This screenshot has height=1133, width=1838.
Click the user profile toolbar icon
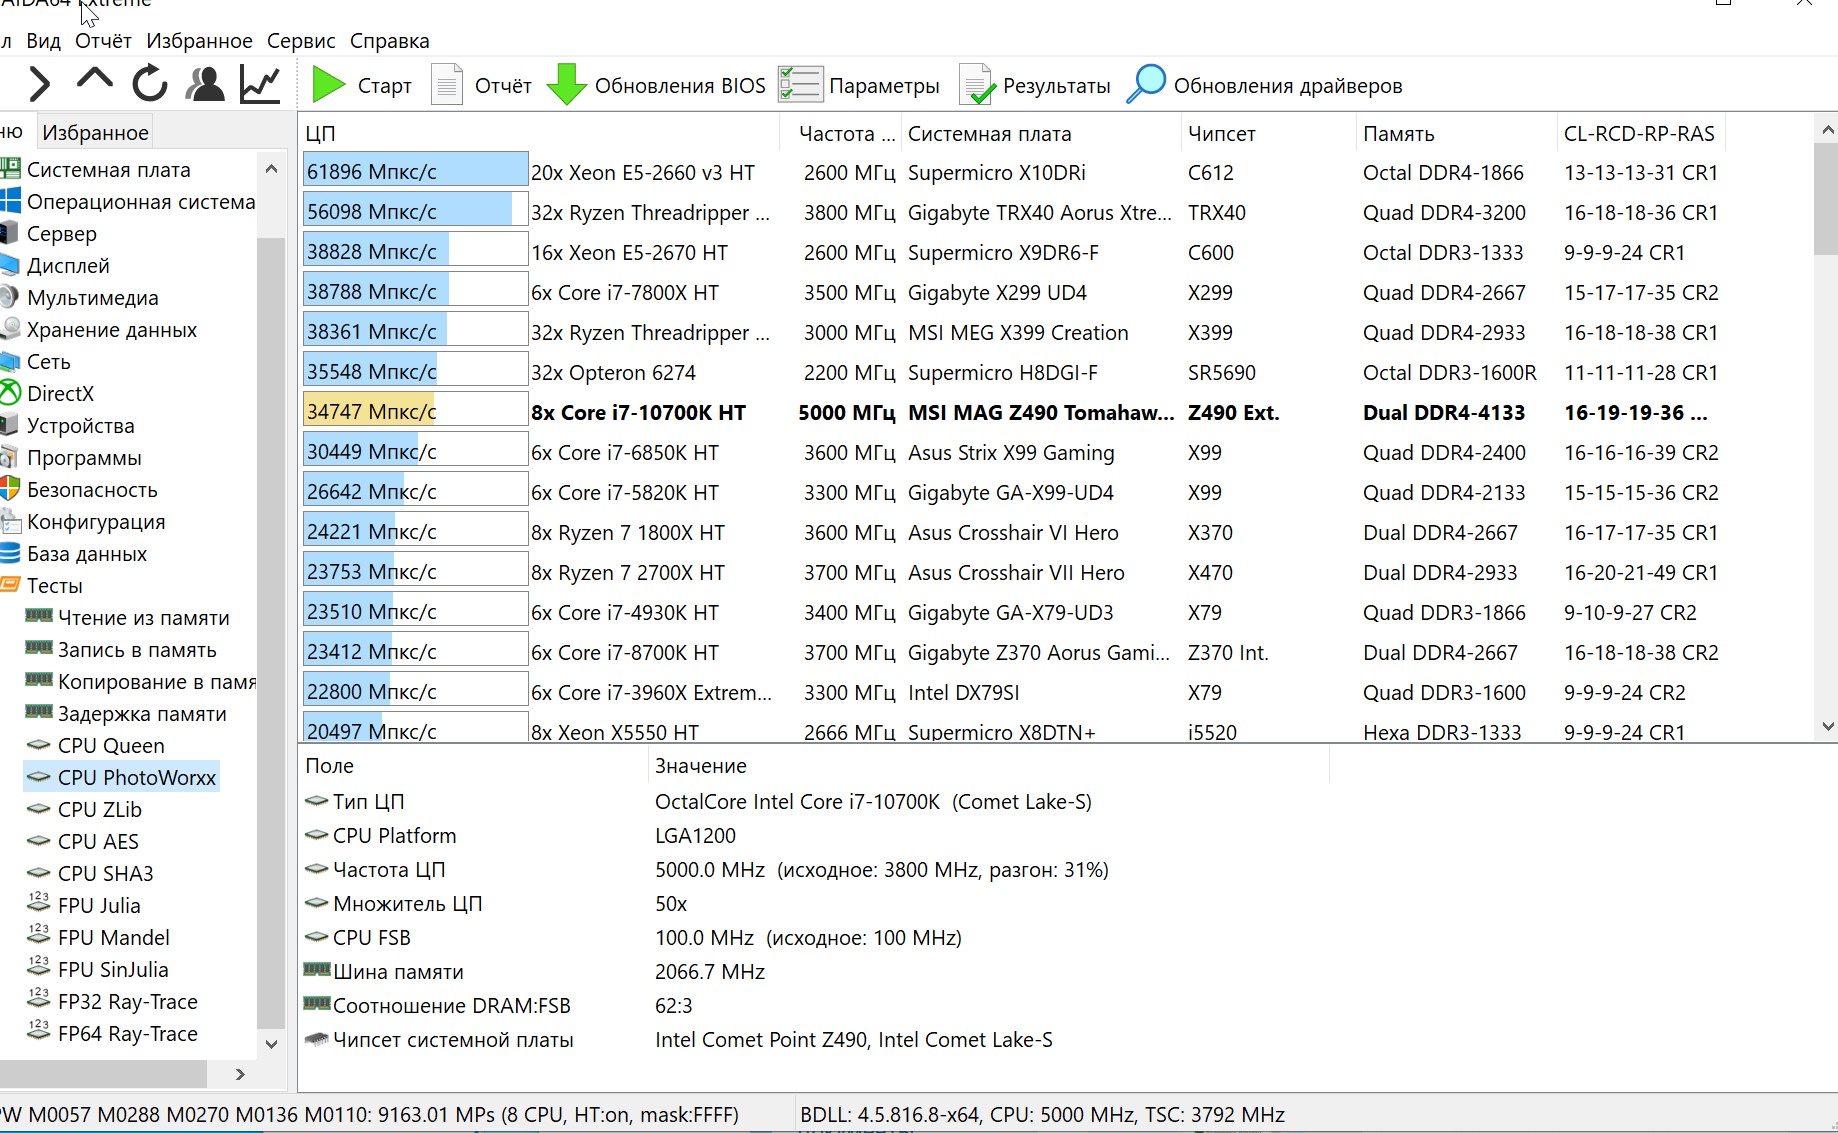click(x=205, y=84)
